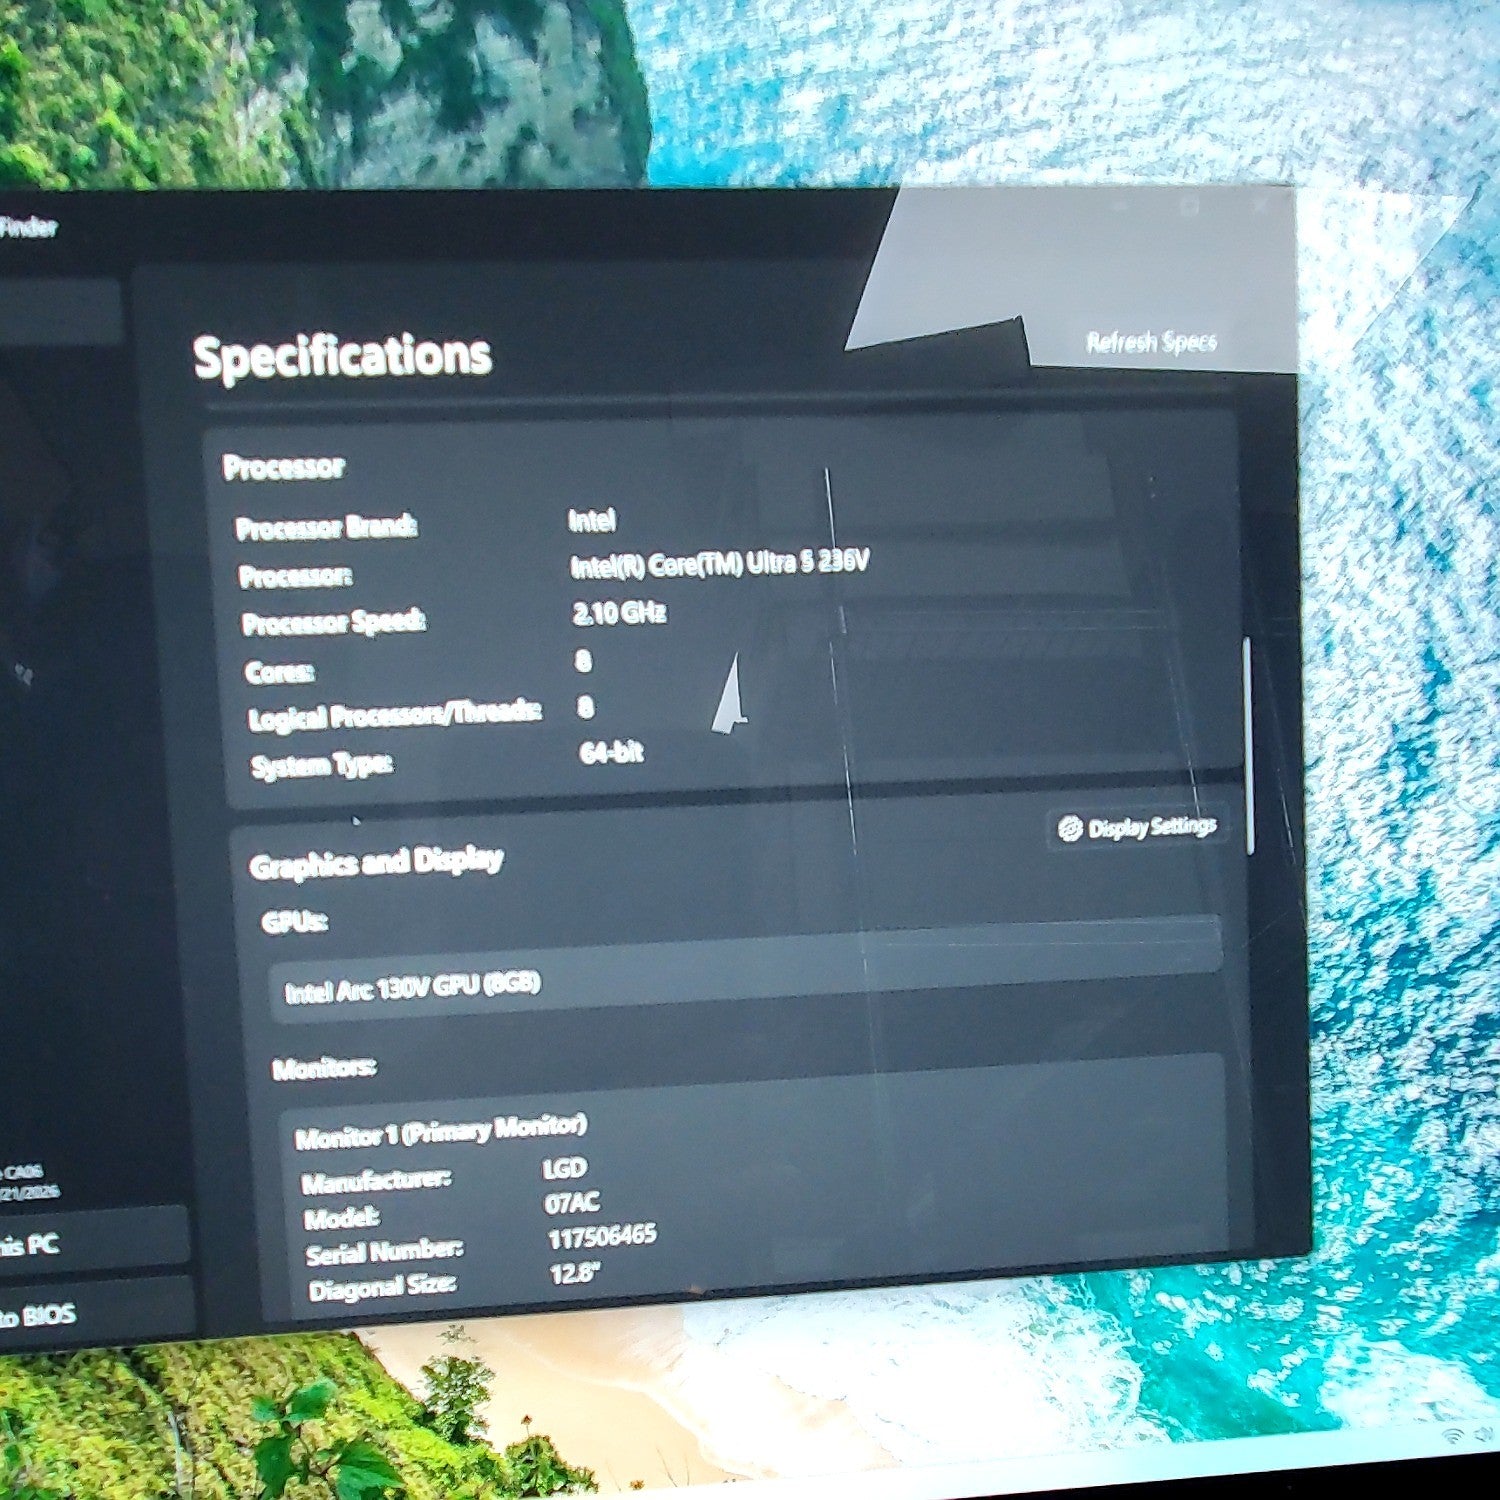Click the scrollbar thumb of the Specifications panel
The width and height of the screenshot is (1500, 1500).
coord(1248,746)
